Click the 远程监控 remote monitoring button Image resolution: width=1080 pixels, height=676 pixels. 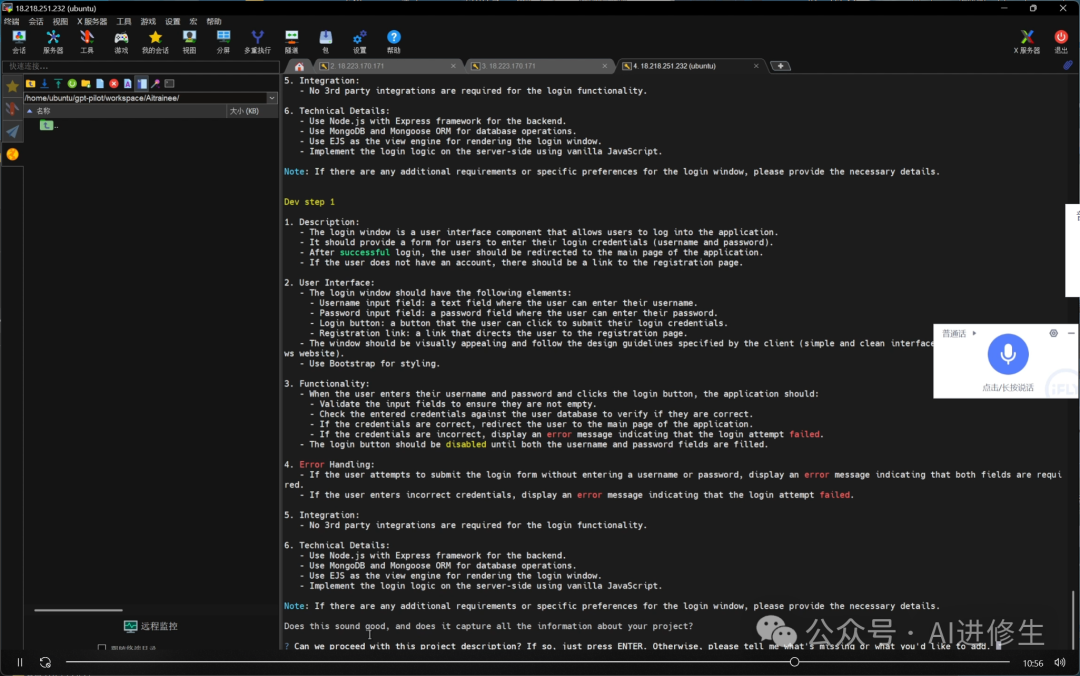(151, 626)
